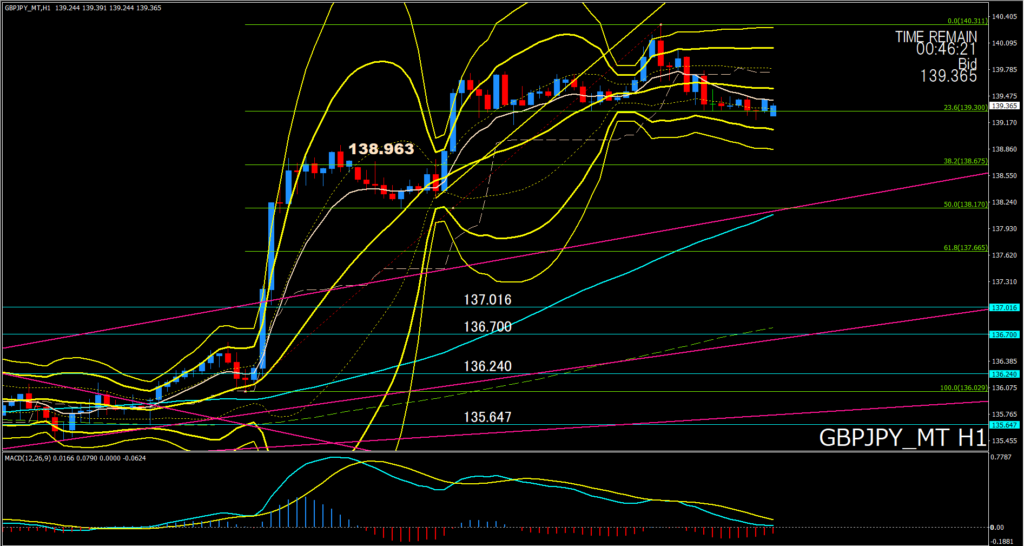Click the 135.647 level label inside the chart

[488, 417]
